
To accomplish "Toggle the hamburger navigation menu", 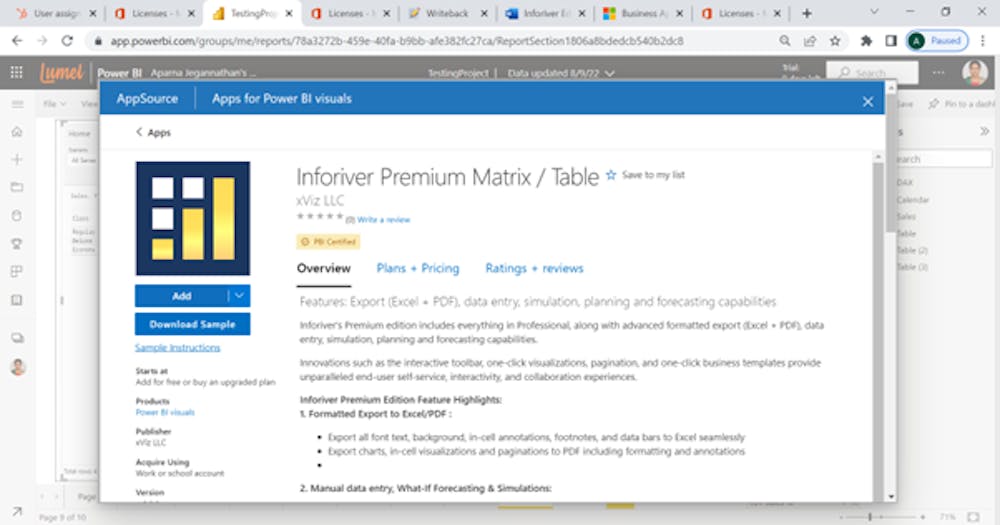I will 17,104.
